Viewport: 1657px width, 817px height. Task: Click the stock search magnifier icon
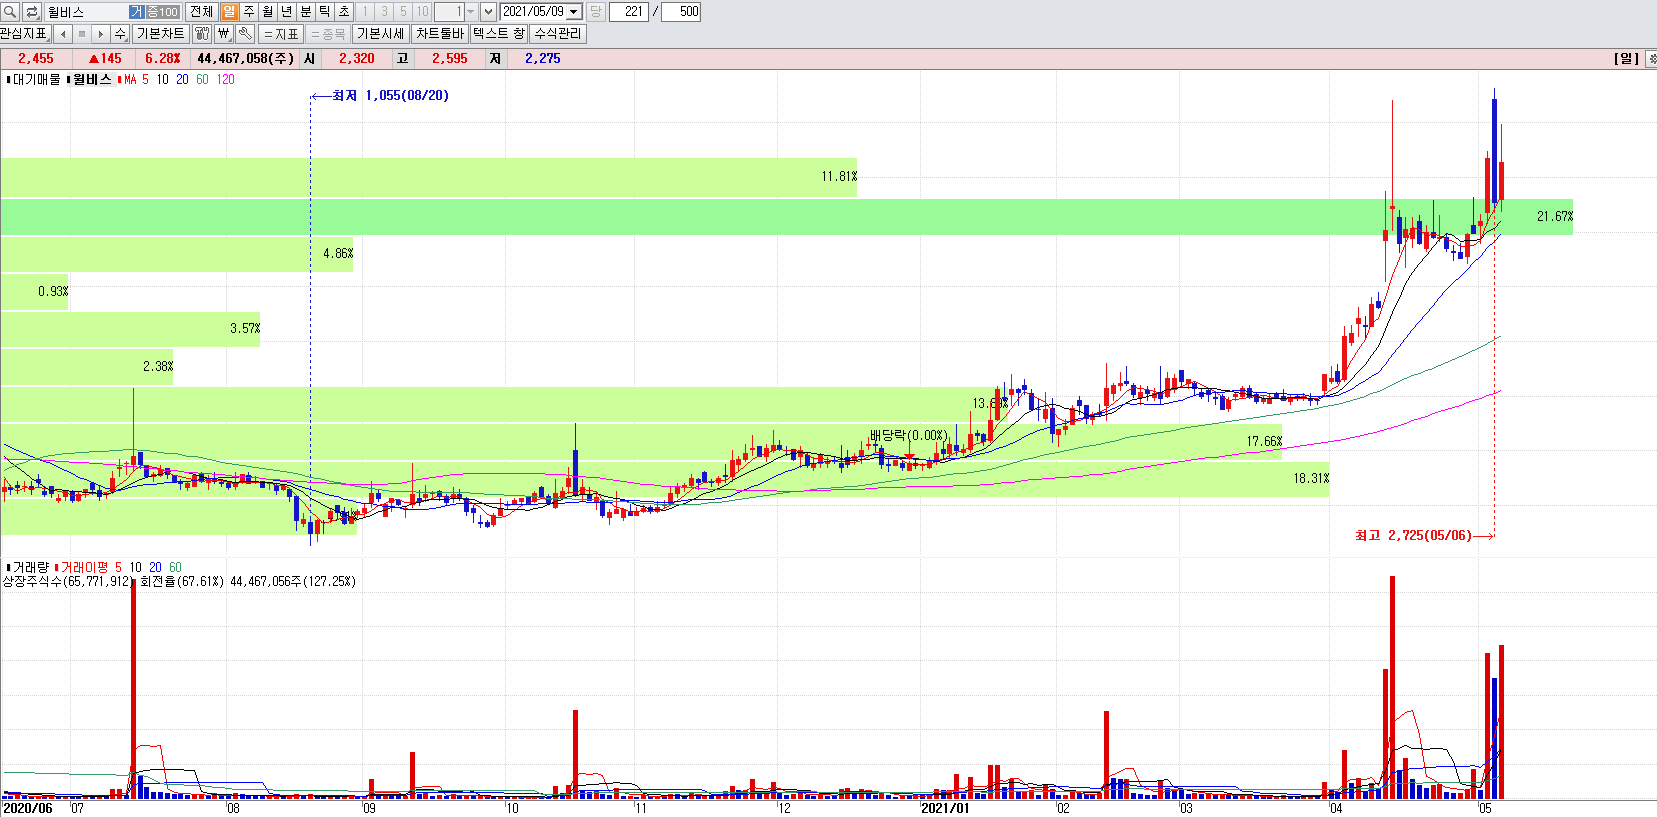point(10,12)
